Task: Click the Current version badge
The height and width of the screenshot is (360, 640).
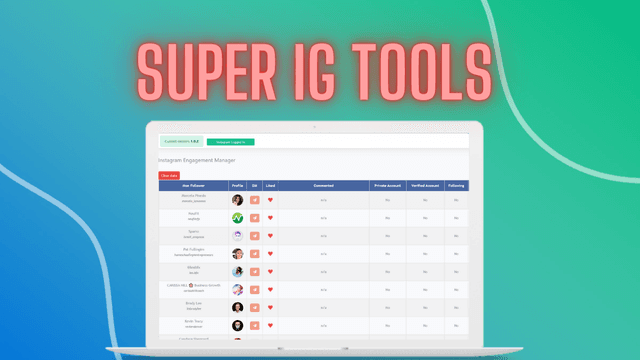Action: point(182,141)
